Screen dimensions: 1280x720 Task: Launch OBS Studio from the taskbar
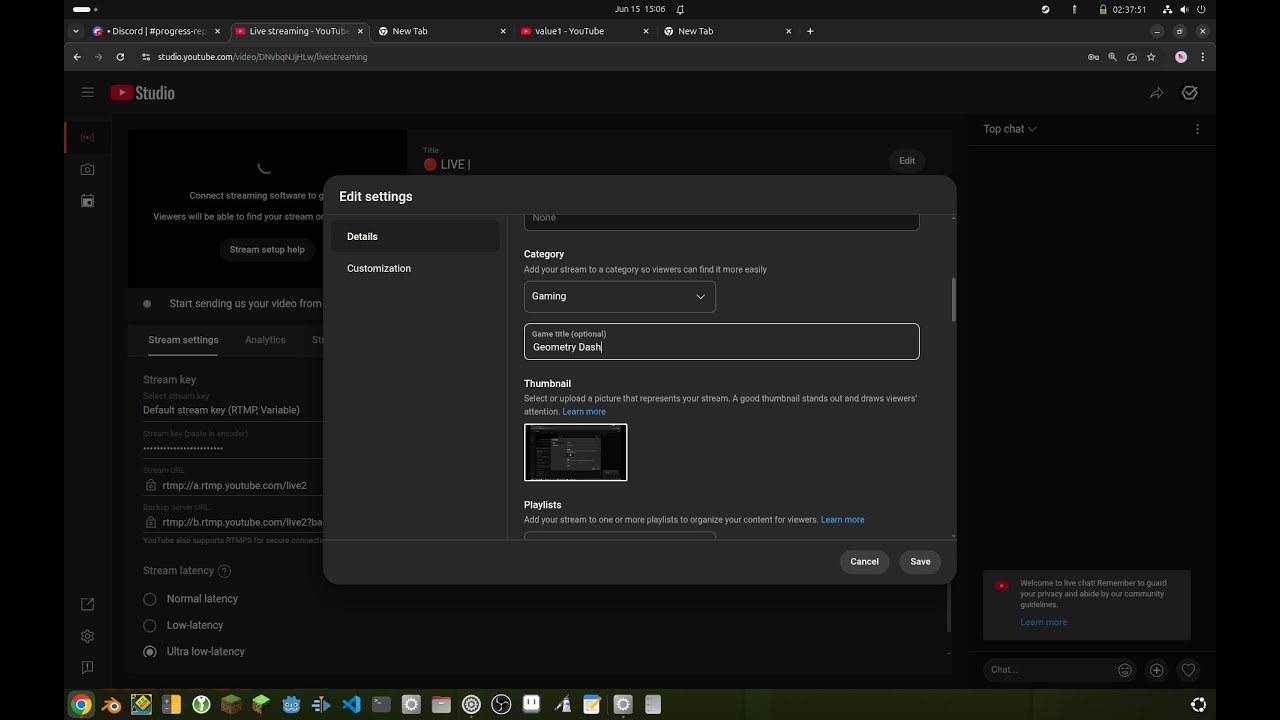pos(501,705)
